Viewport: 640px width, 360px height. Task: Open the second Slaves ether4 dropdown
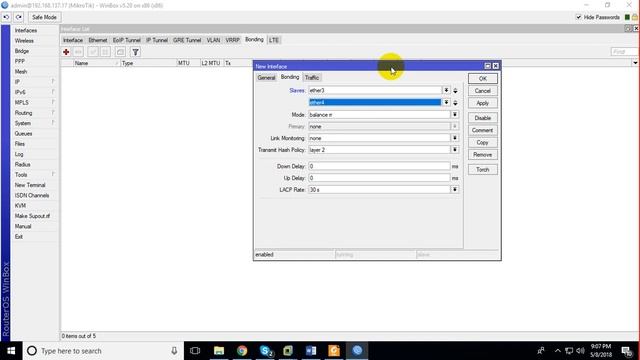tap(446, 102)
